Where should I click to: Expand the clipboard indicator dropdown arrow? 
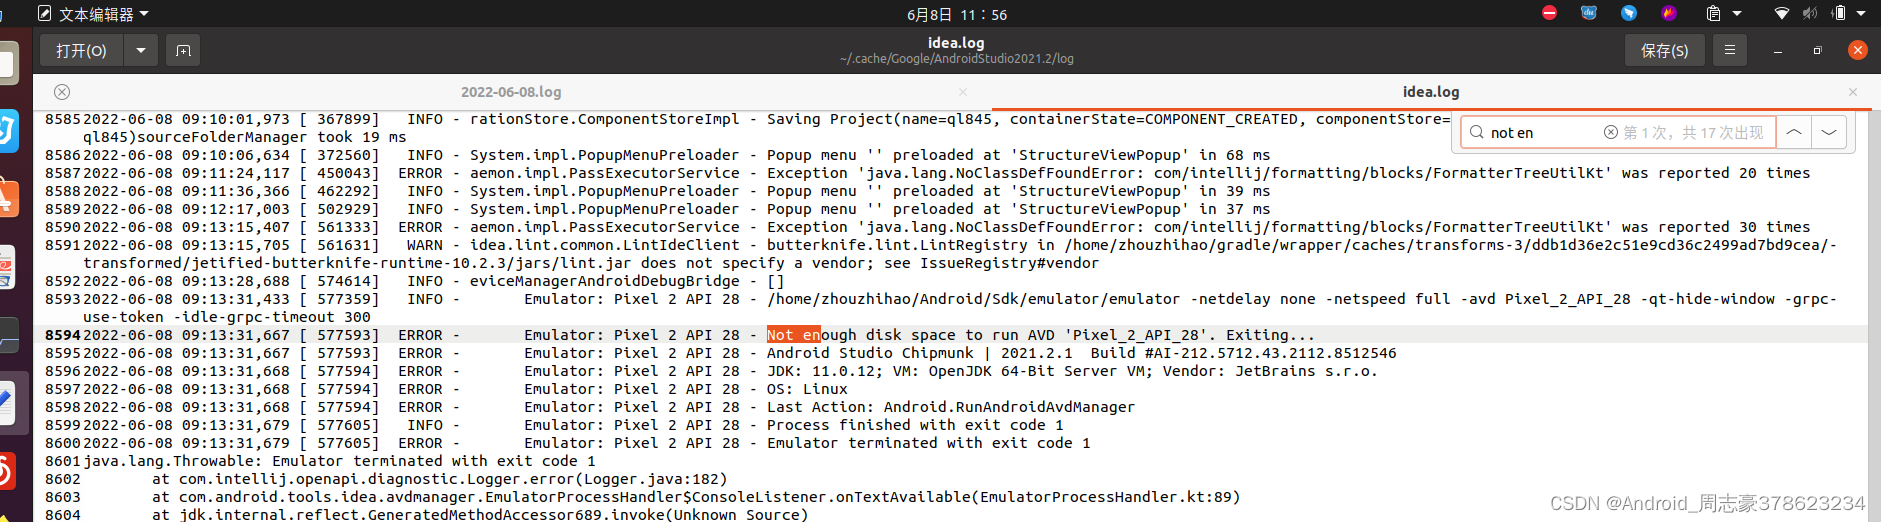point(1737,14)
